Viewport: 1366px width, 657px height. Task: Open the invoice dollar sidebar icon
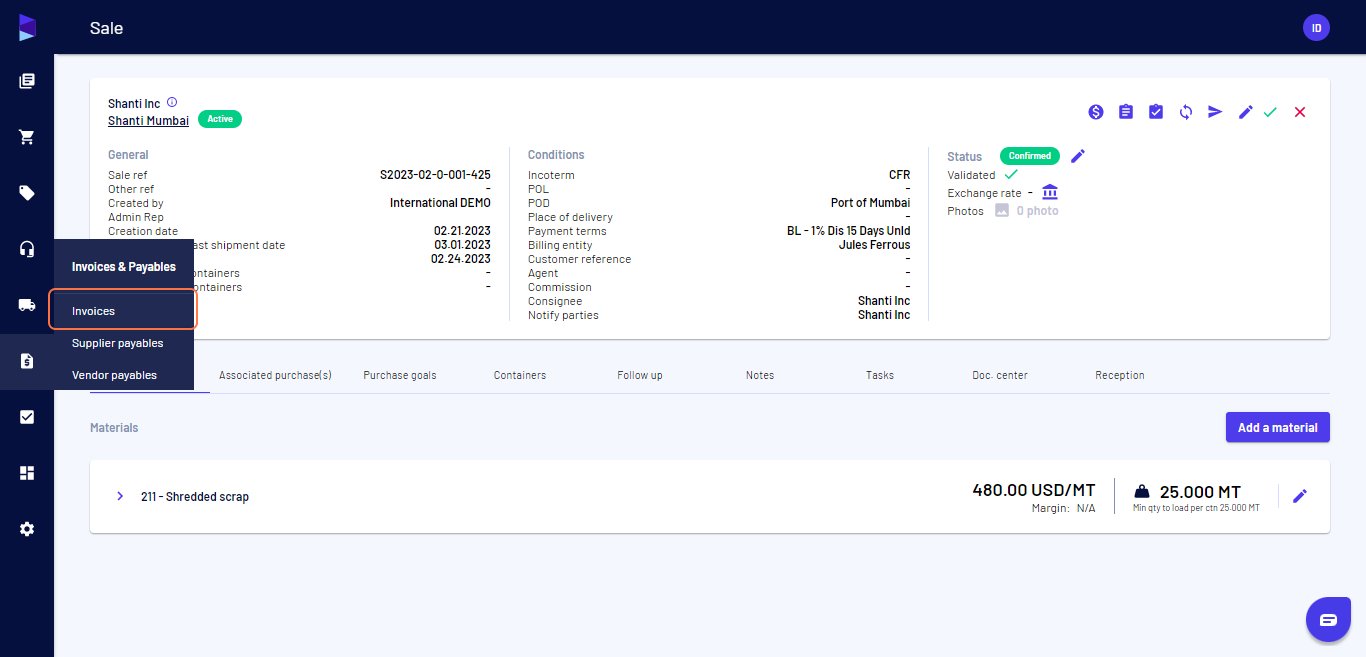click(27, 361)
